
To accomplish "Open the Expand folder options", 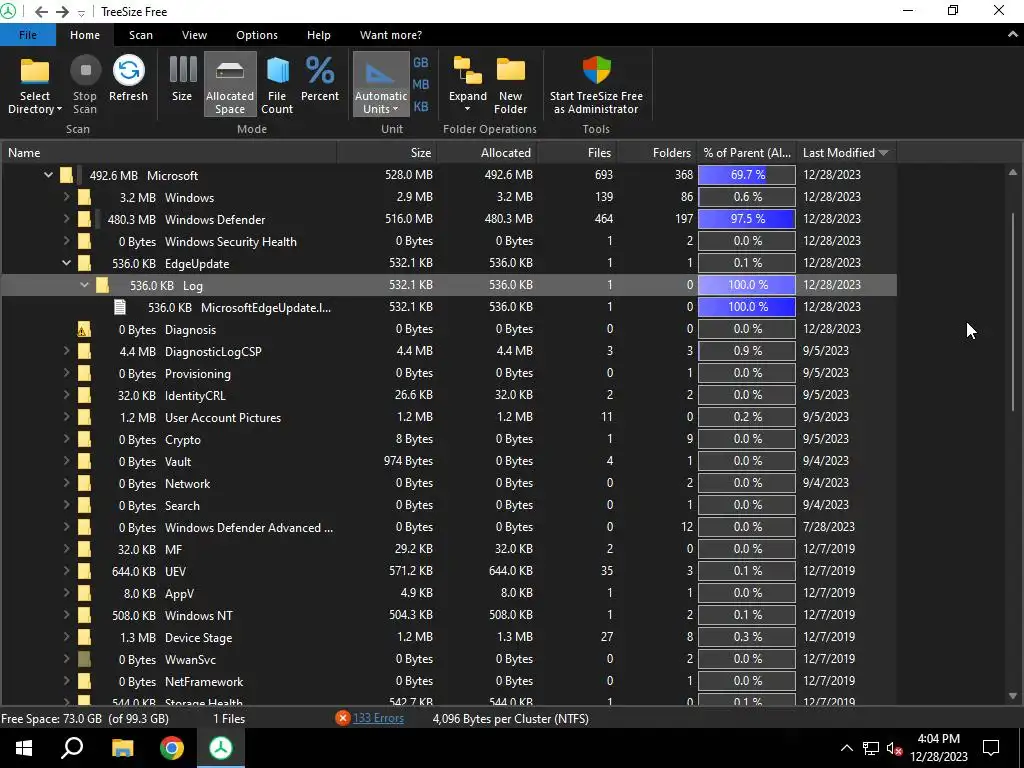I will (x=468, y=86).
